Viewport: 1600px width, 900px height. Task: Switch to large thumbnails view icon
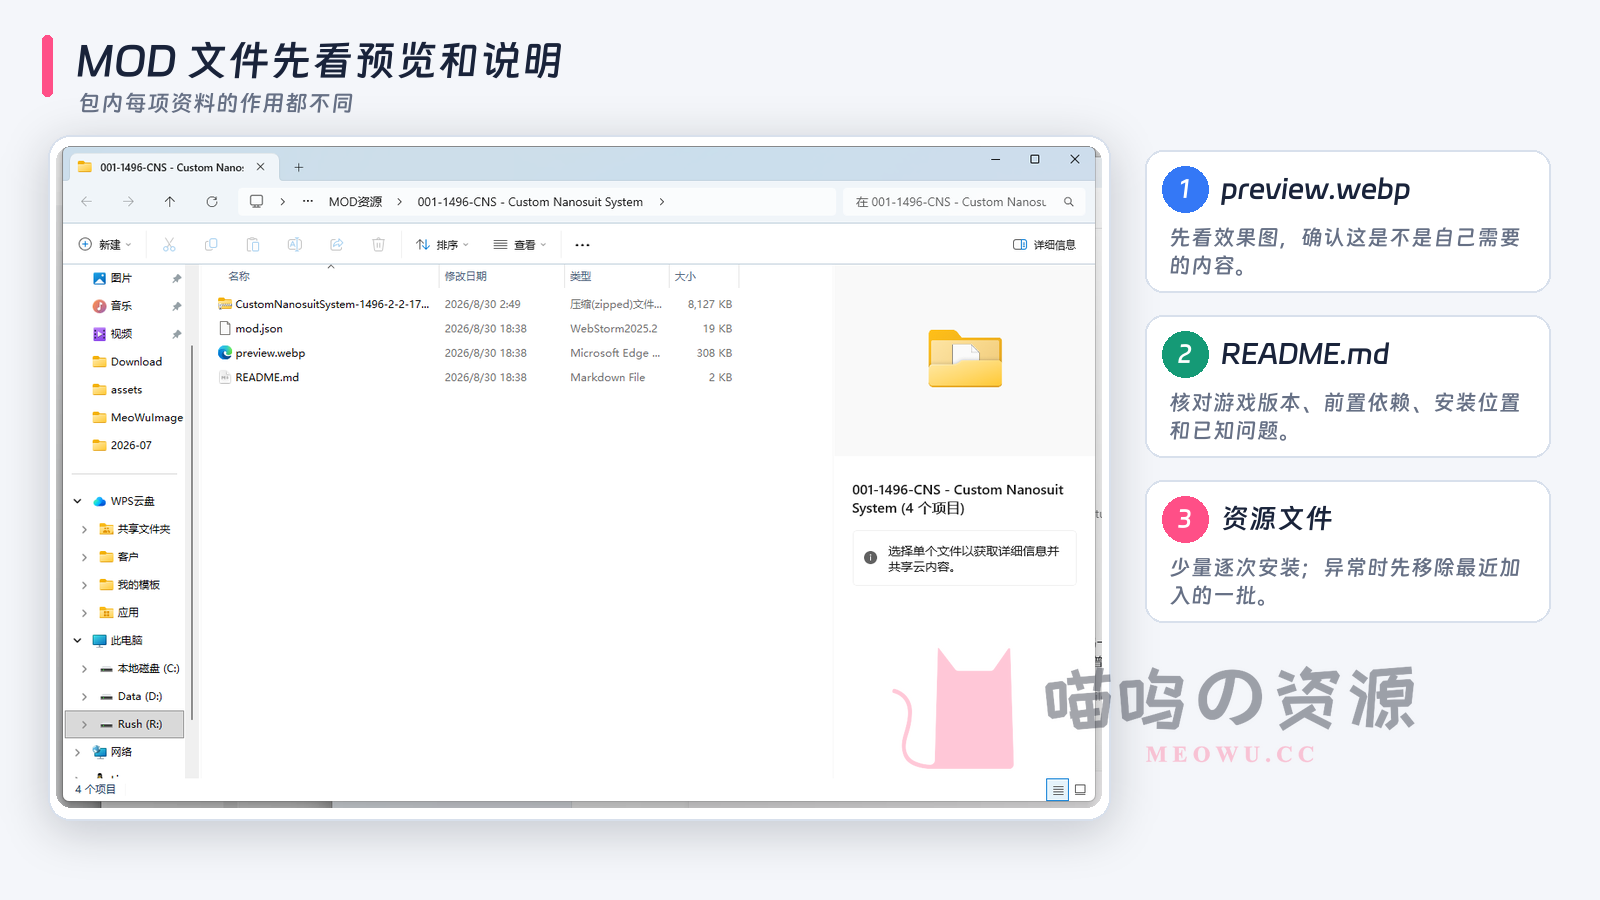pyautogui.click(x=1080, y=789)
